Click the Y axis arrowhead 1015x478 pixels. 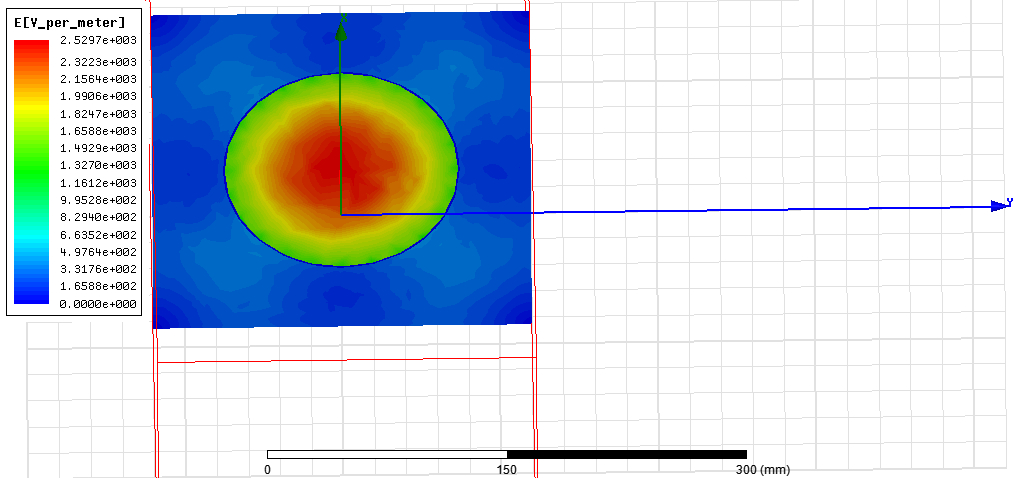click(1000, 206)
